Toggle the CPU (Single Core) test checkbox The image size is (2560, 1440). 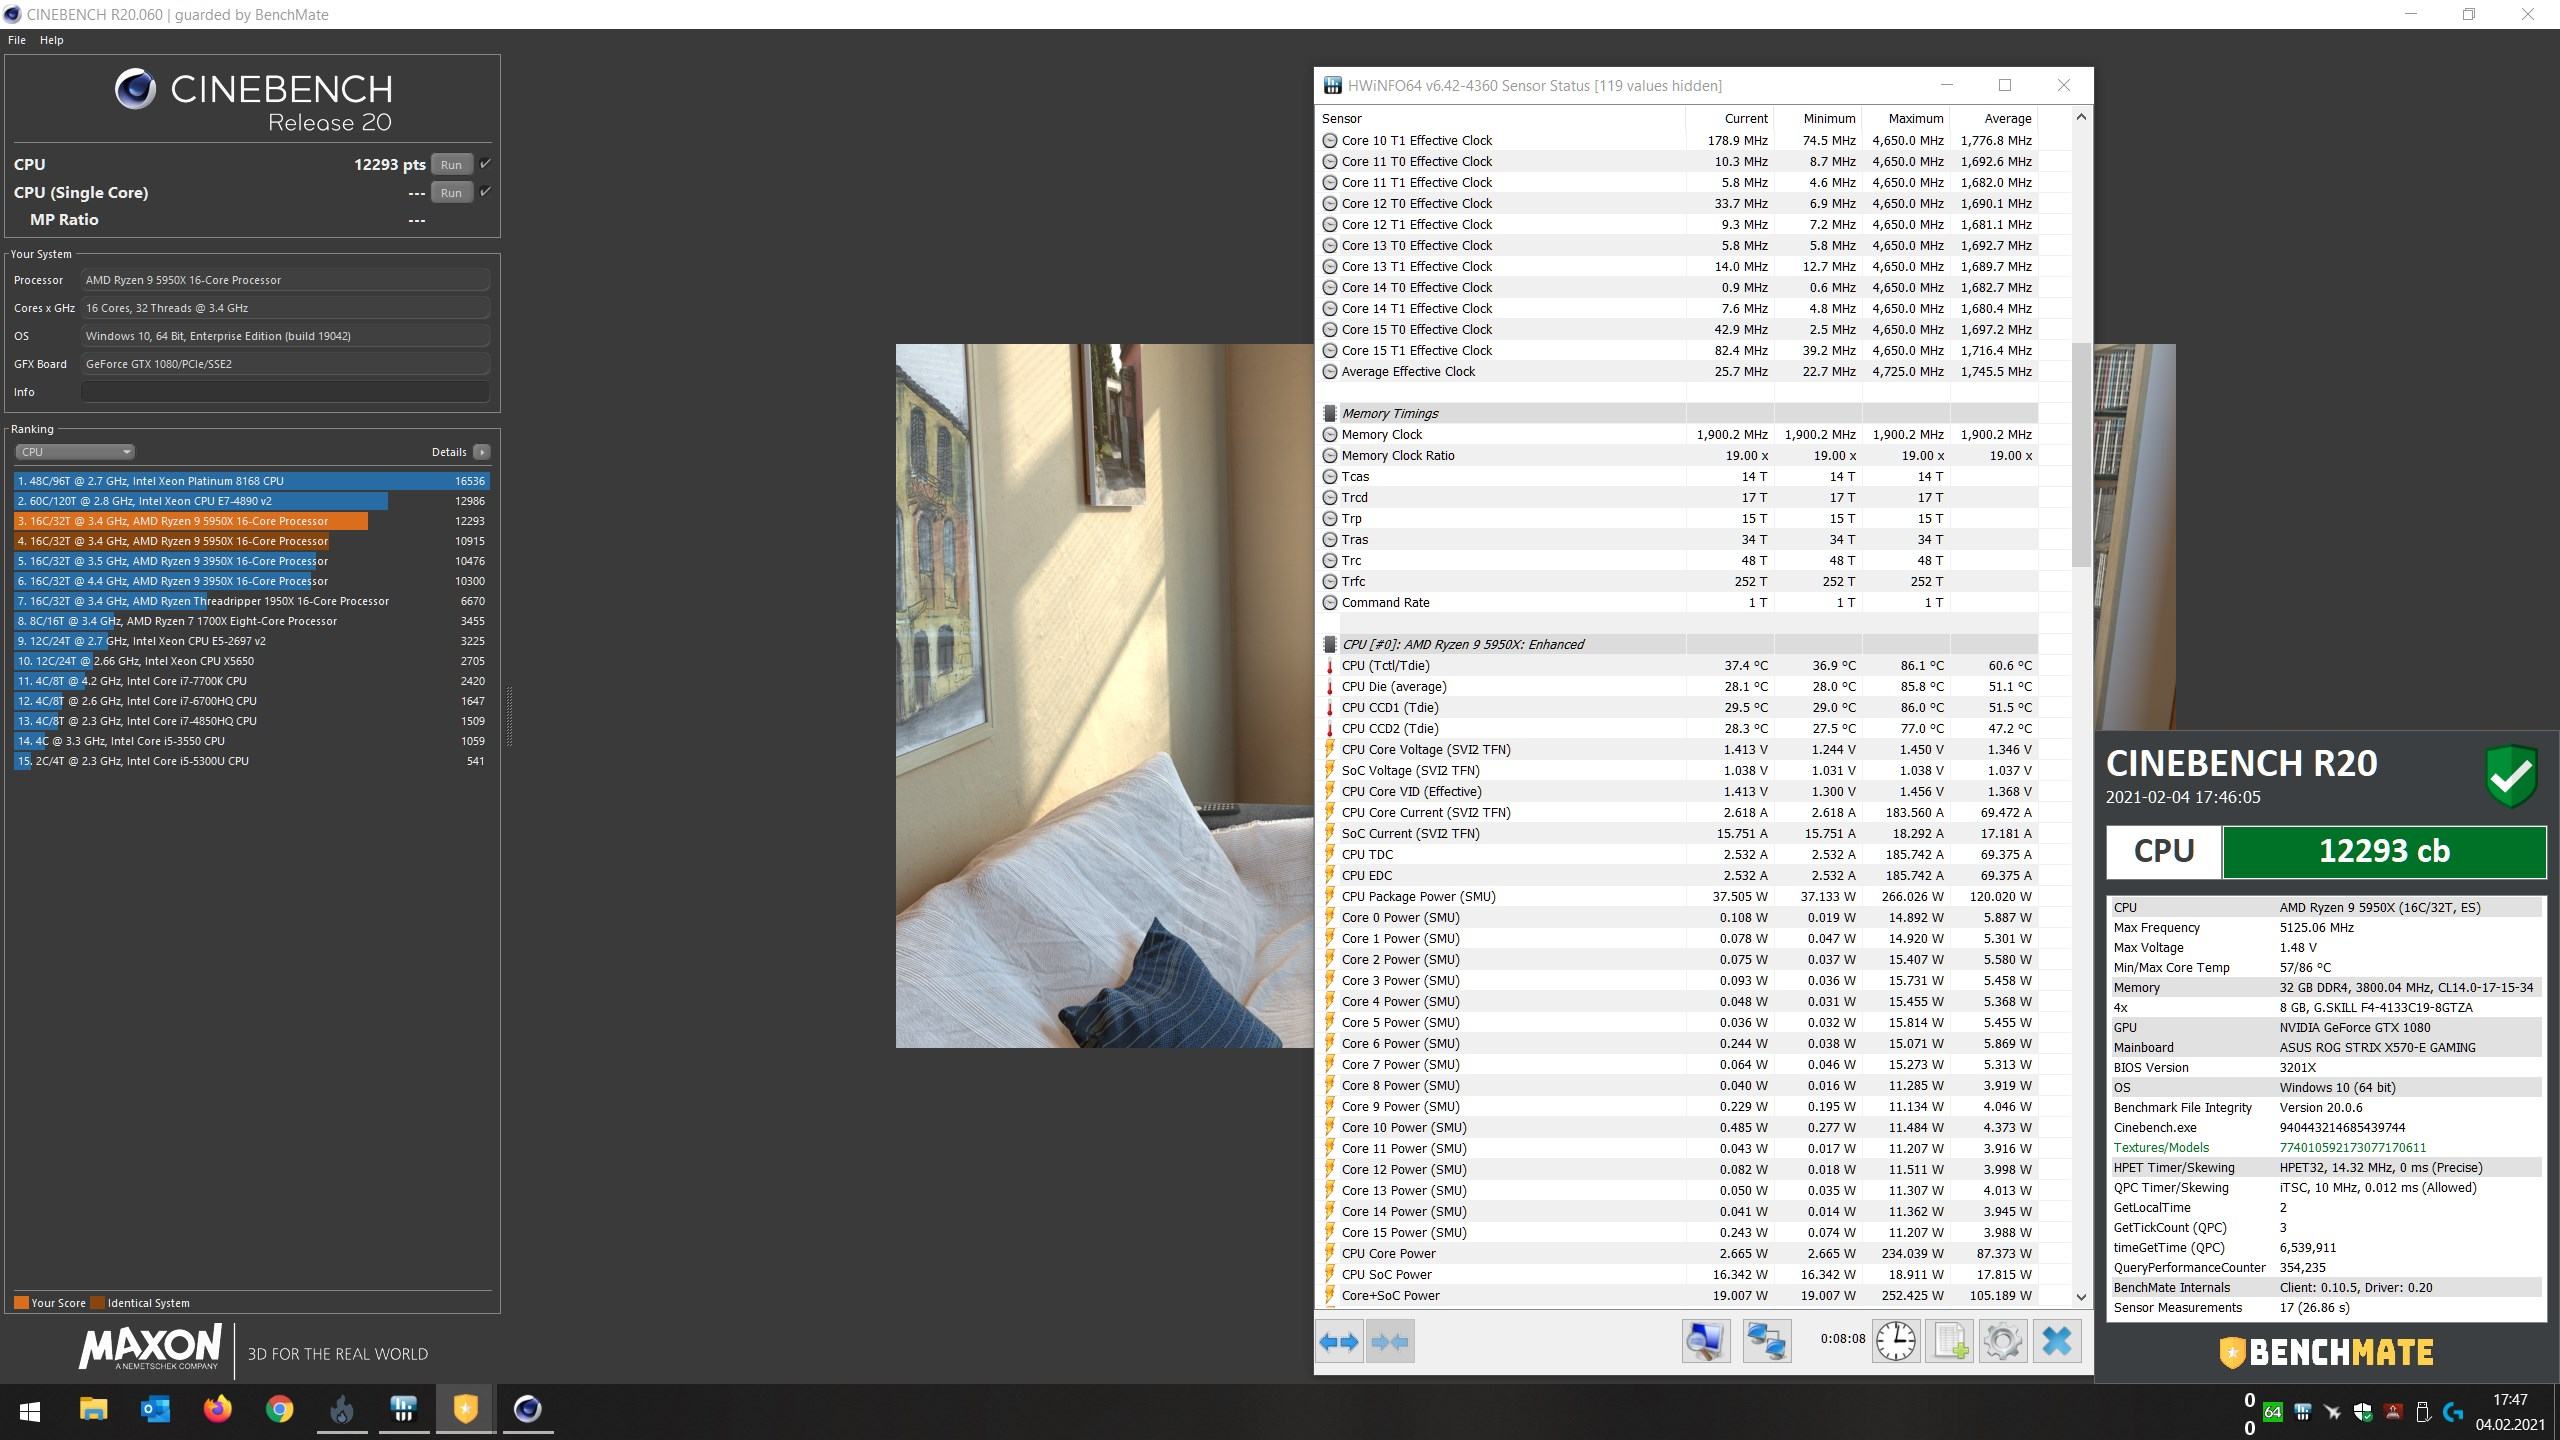click(485, 192)
